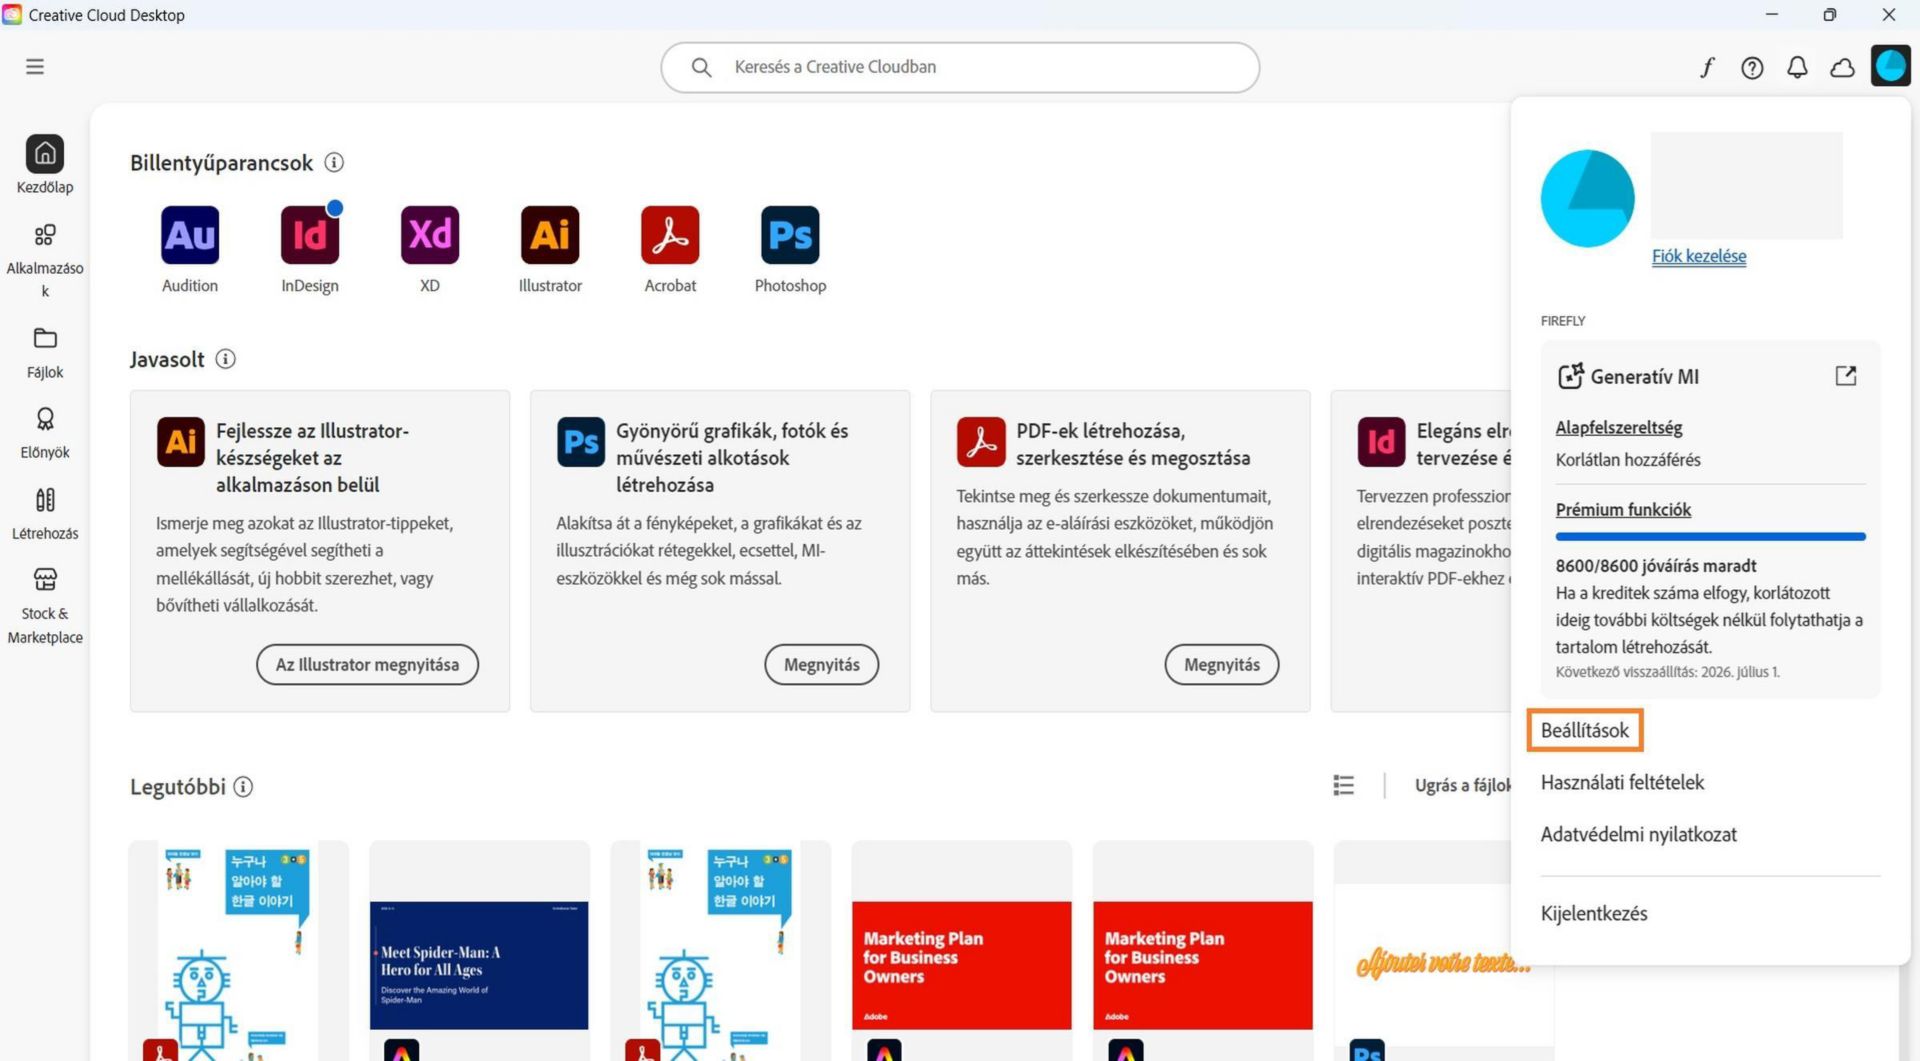Open the fonts (f) icon
The height and width of the screenshot is (1061, 1920).
pyautogui.click(x=1707, y=67)
